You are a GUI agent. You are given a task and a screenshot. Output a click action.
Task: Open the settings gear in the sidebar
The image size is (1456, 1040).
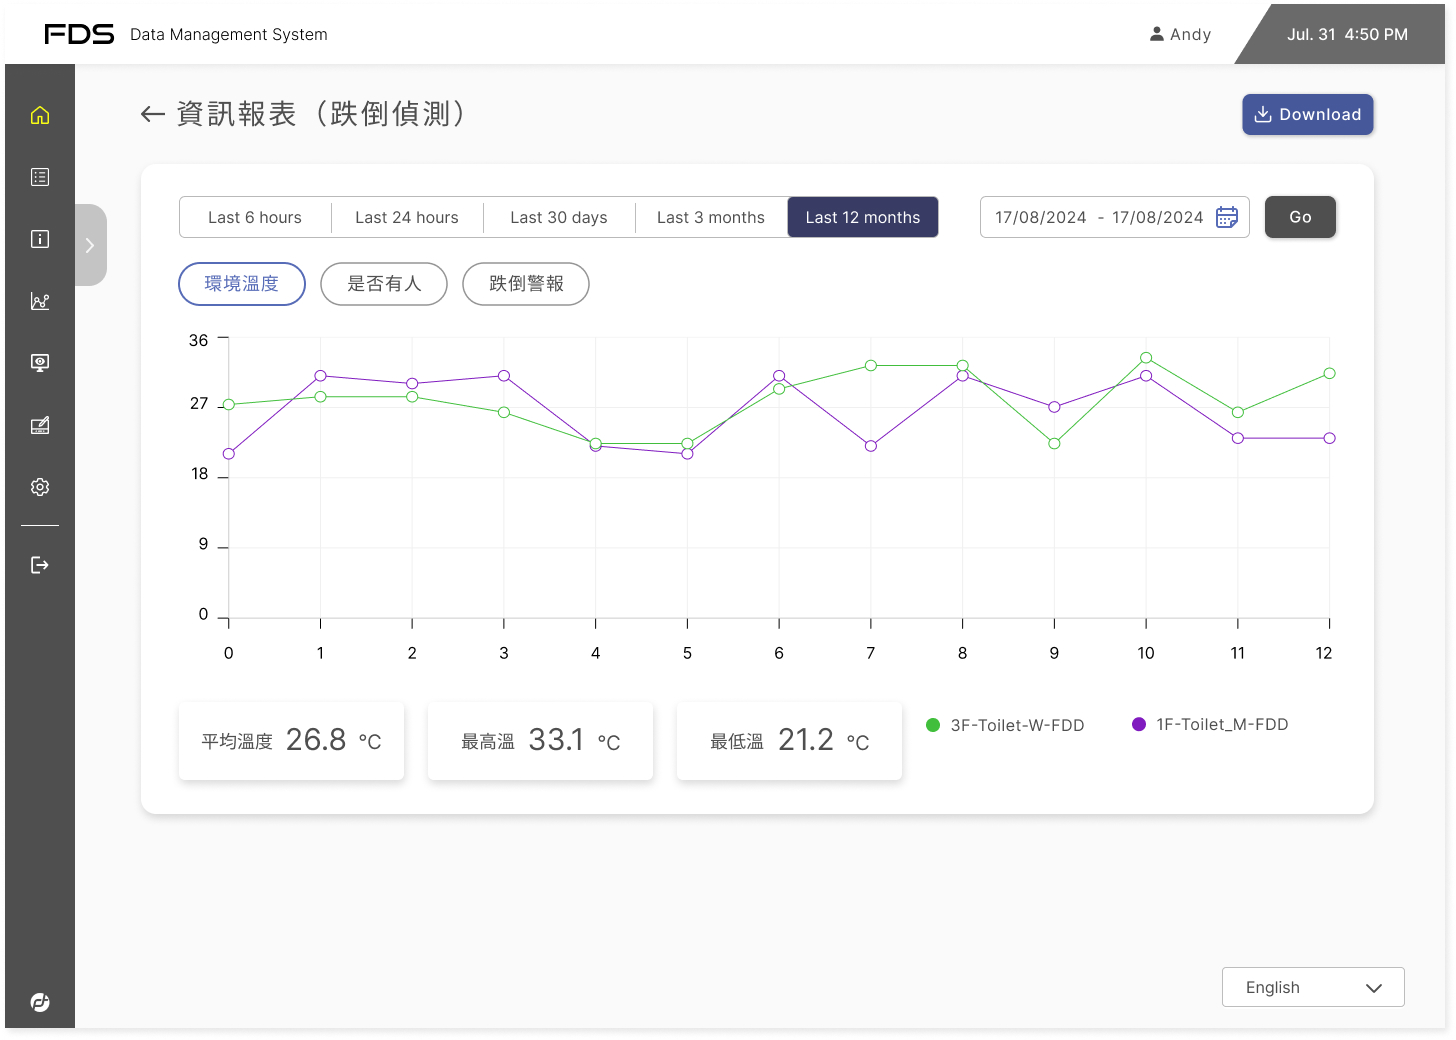click(x=40, y=487)
